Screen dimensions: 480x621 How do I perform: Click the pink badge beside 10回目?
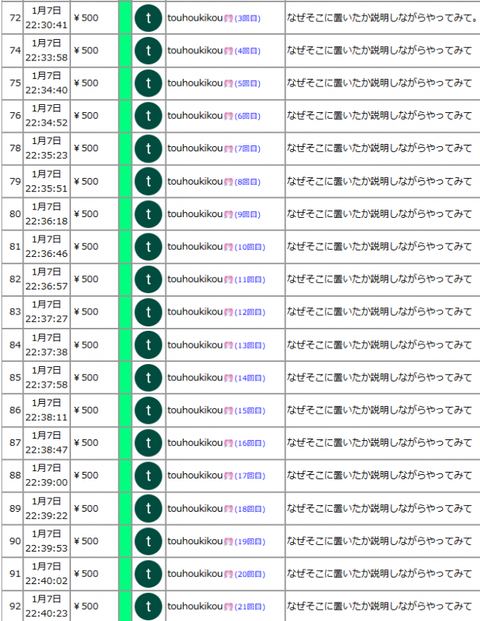pos(229,247)
